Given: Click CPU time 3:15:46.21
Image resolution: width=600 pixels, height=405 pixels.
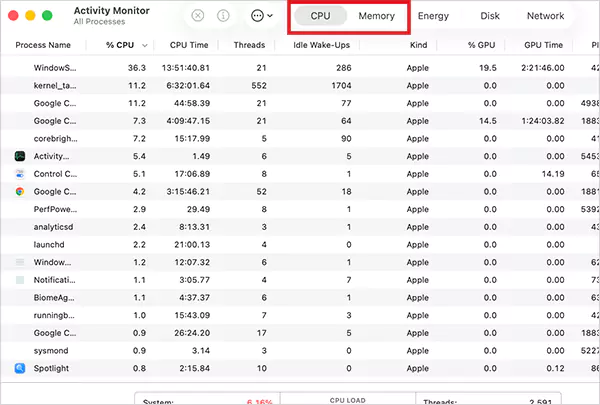Looking at the screenshot, I should click(x=188, y=191).
